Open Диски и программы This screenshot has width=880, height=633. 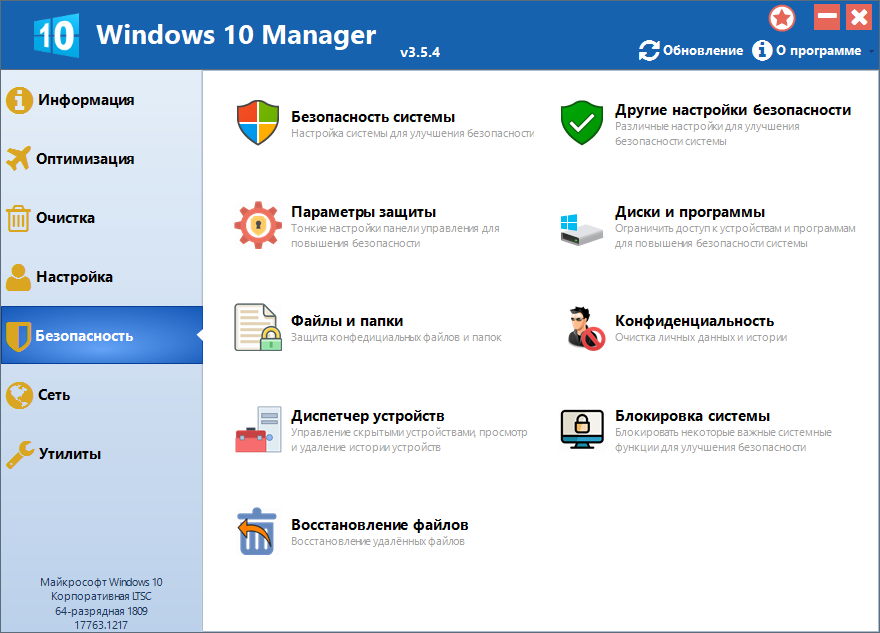point(690,212)
